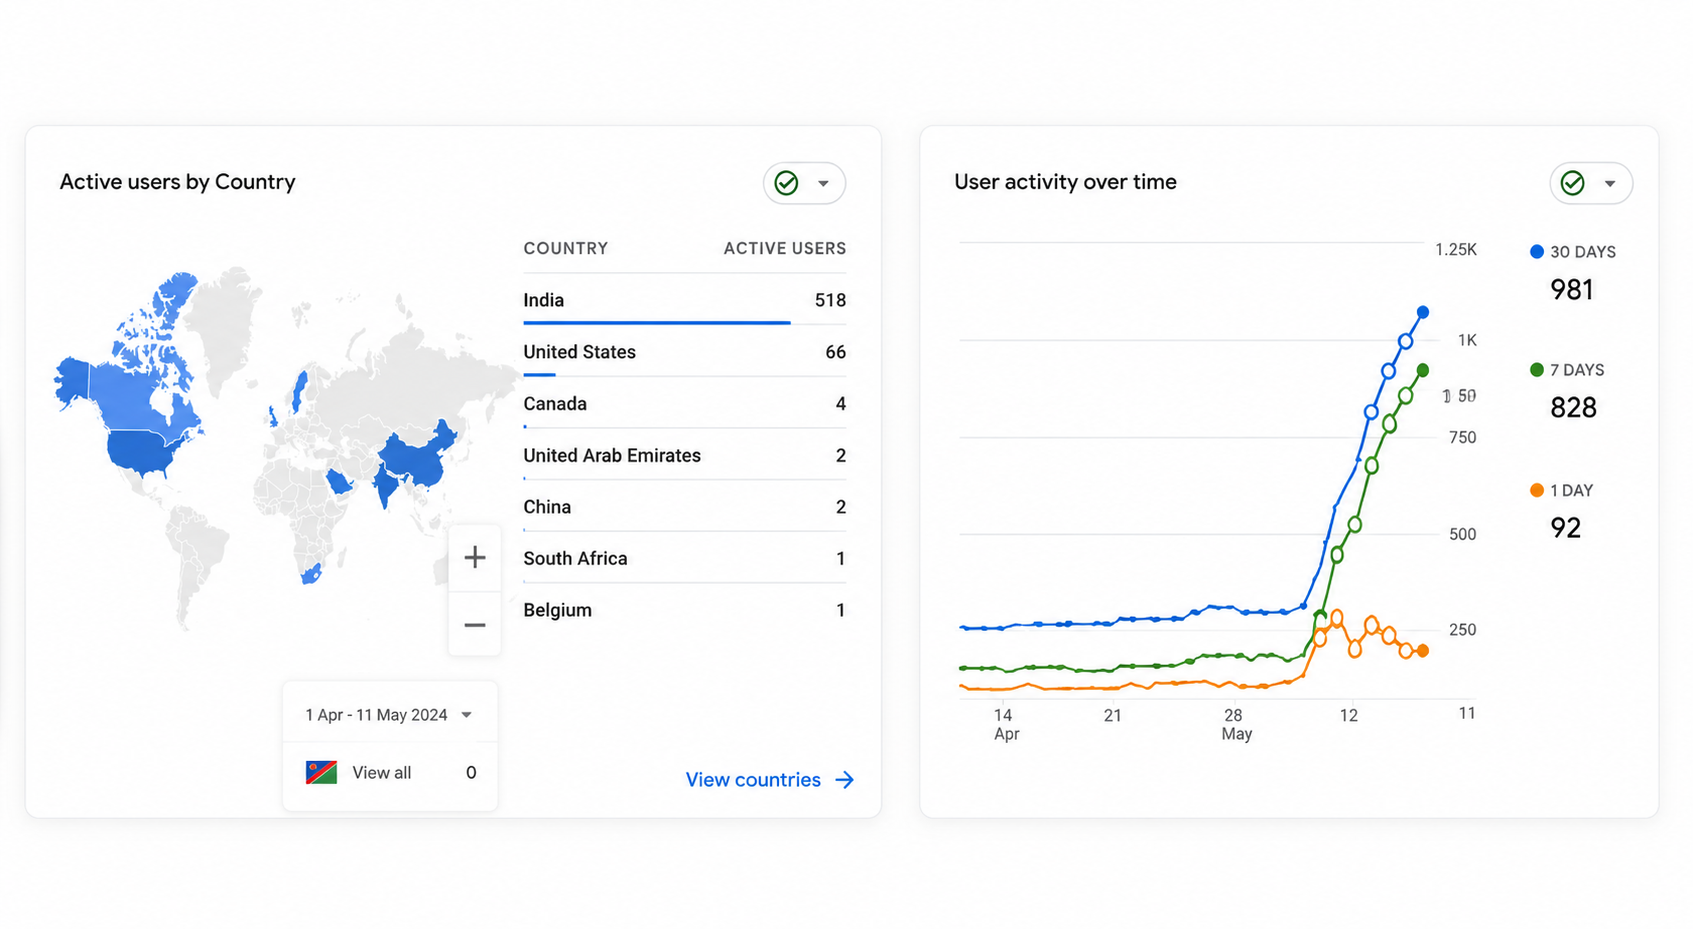
Task: Click View all in the map popup
Action: (x=381, y=773)
